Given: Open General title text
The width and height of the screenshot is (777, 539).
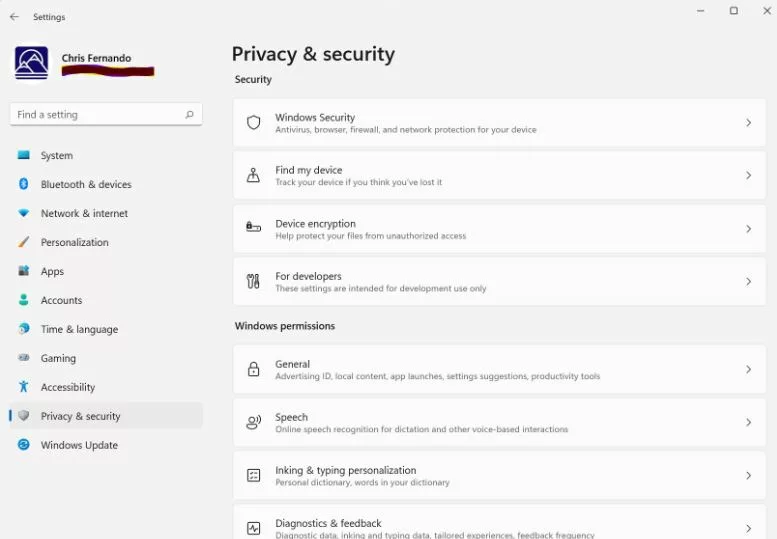Looking at the screenshot, I should click(292, 364).
